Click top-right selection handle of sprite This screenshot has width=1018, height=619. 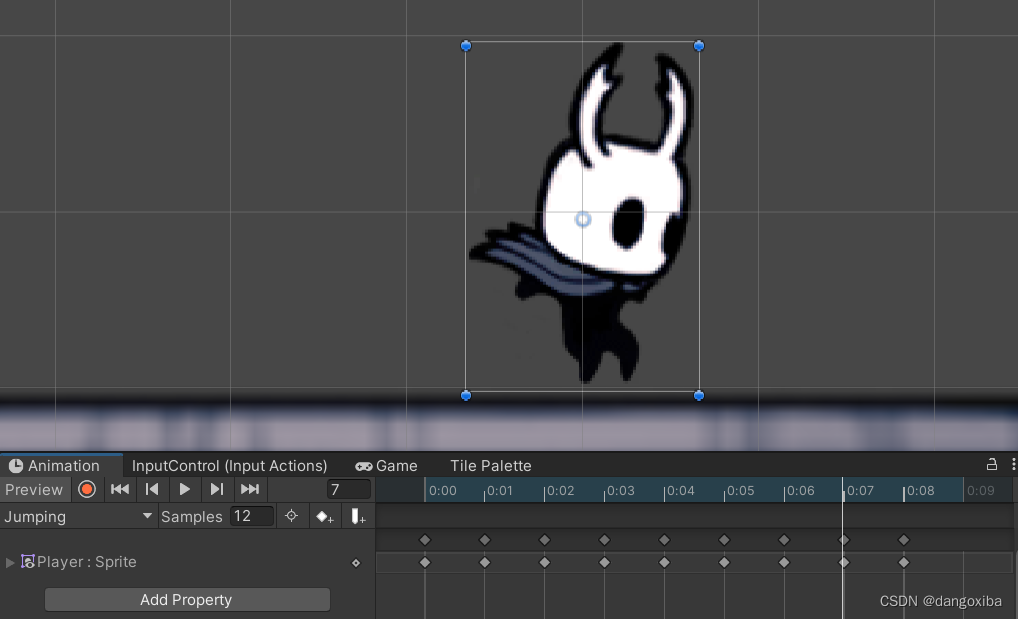[x=699, y=45]
